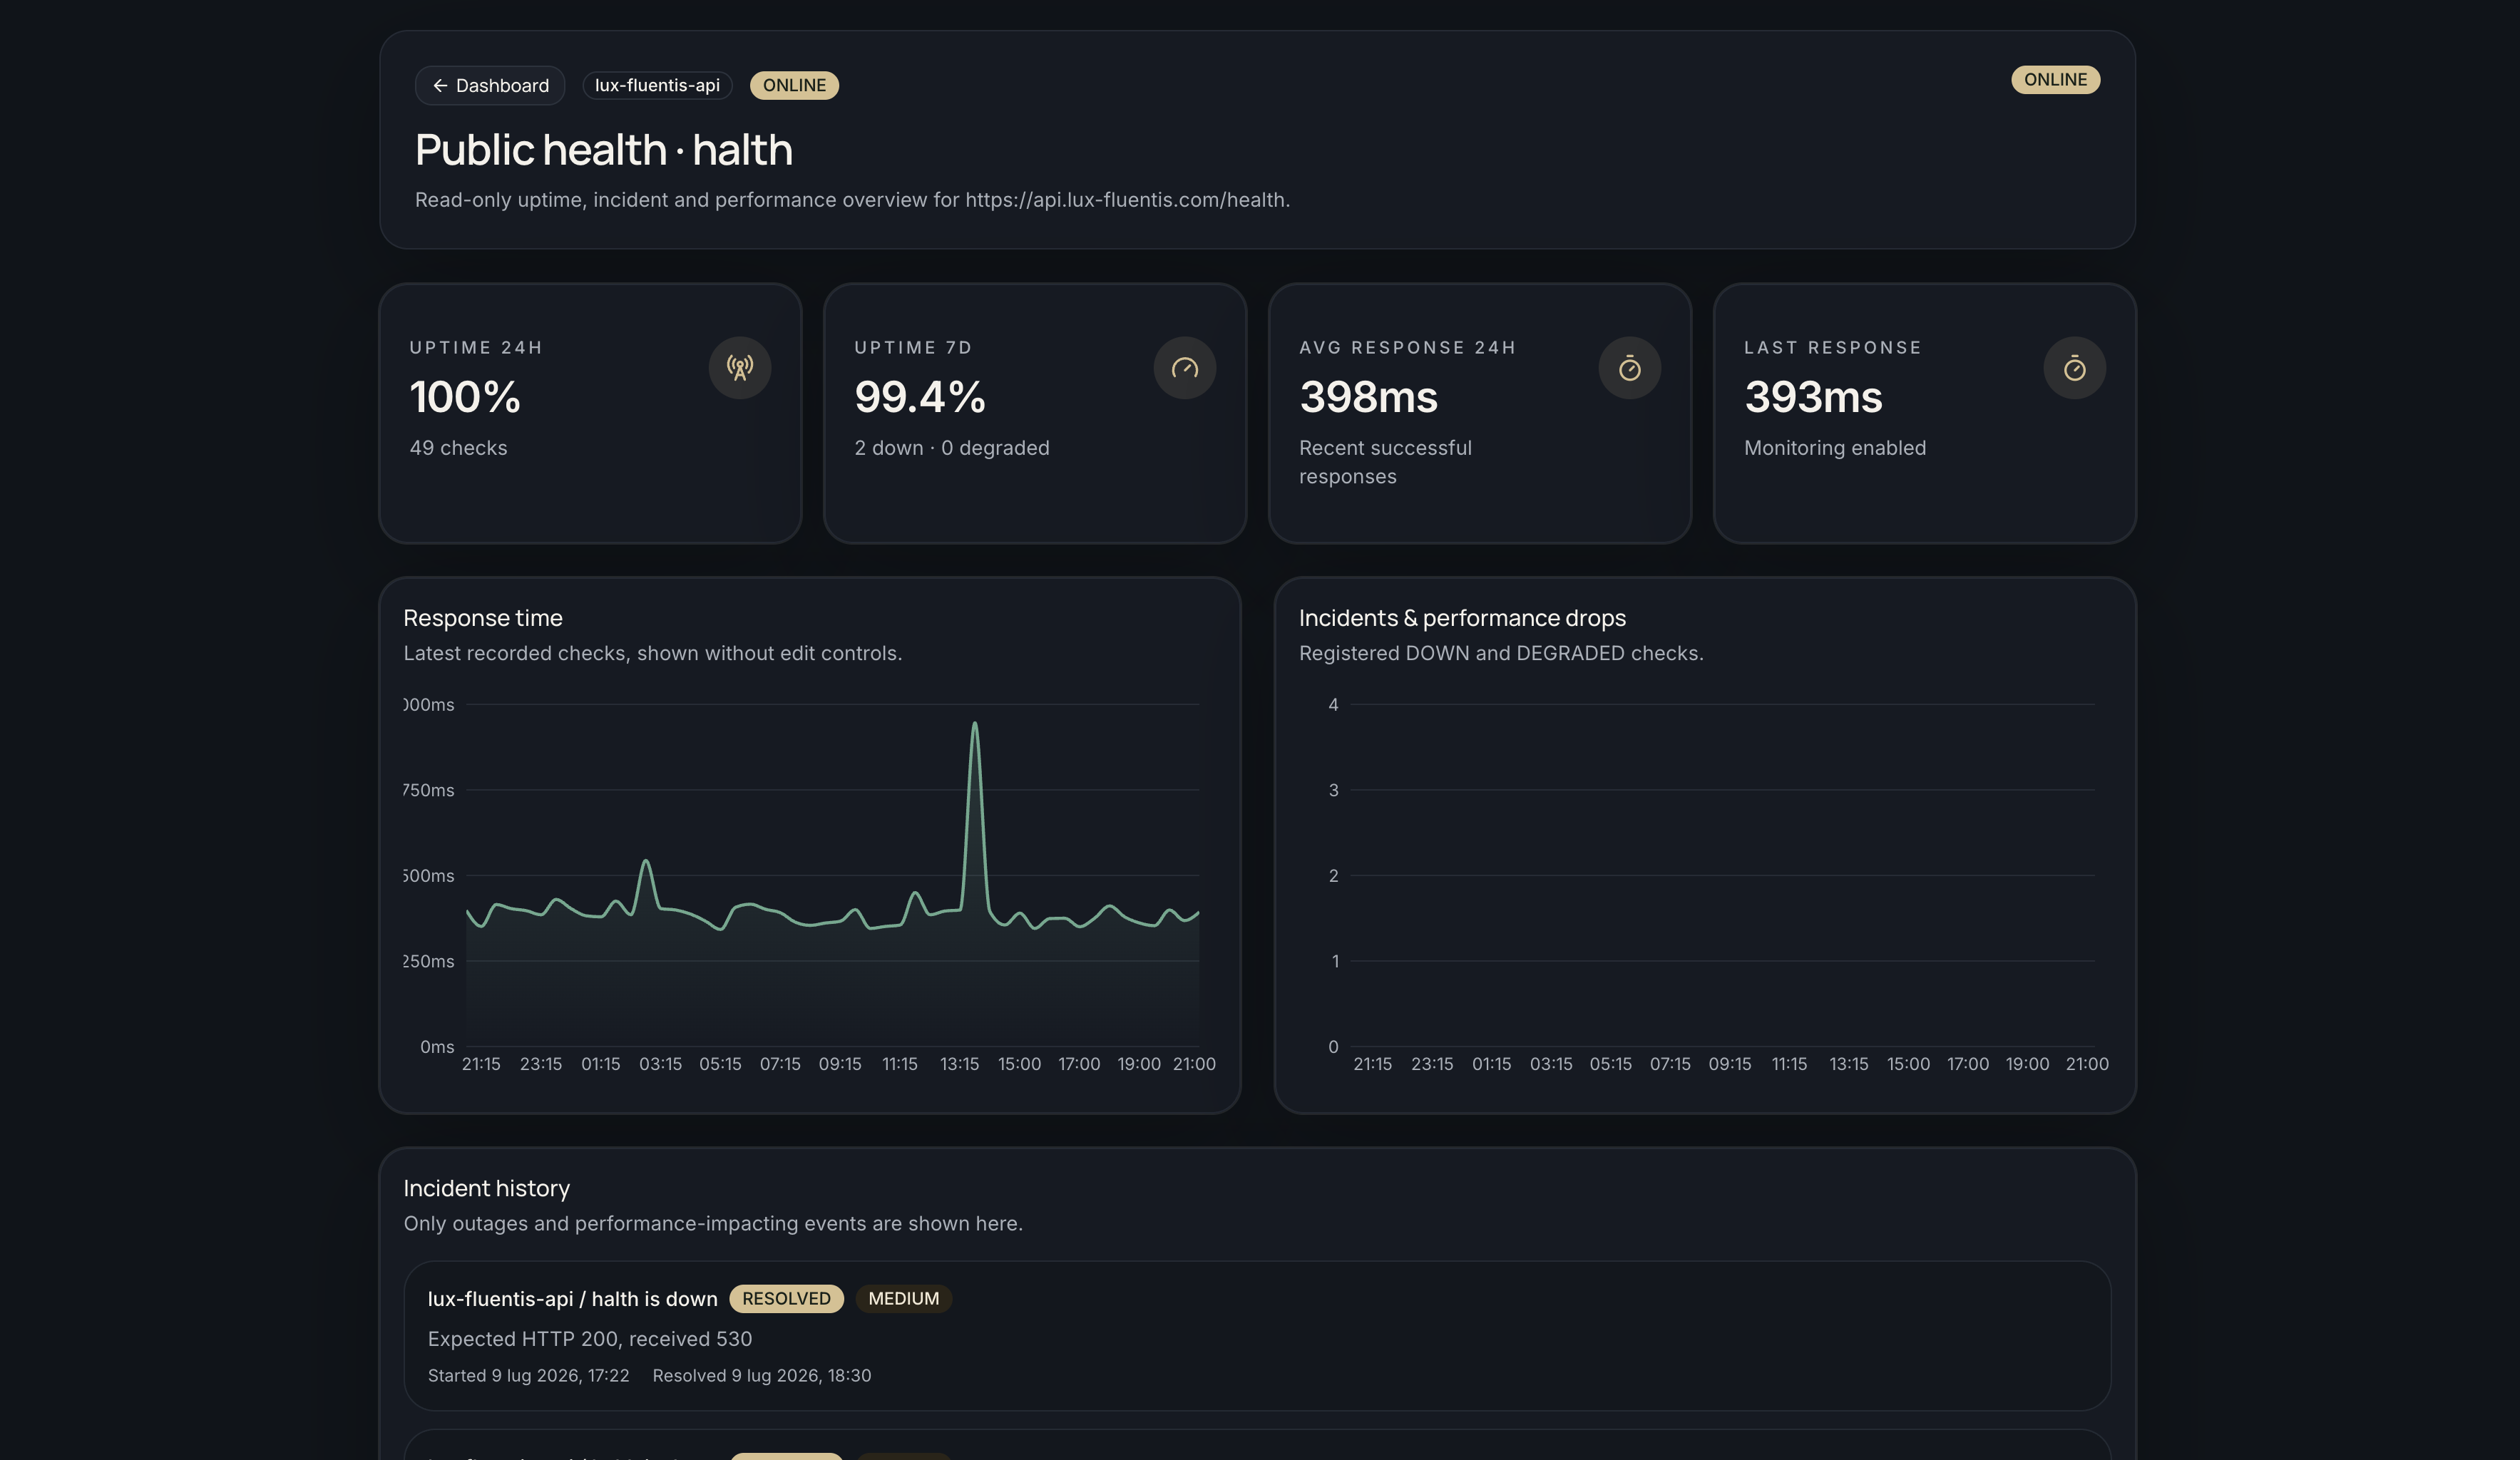
Task: Click the Response time chart heading
Action: click(x=483, y=618)
